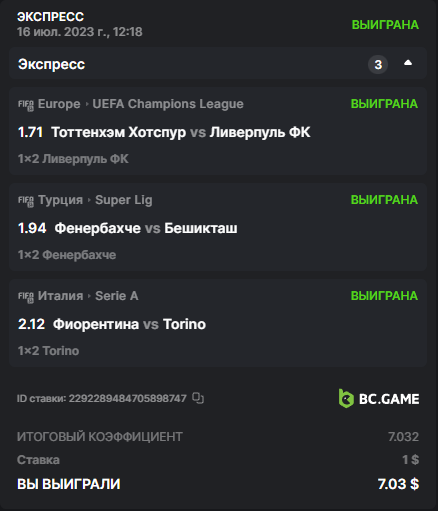This screenshot has width=438, height=511.
Task: Open the Фенербахче vs Бешикташ match
Action: pos(146,228)
